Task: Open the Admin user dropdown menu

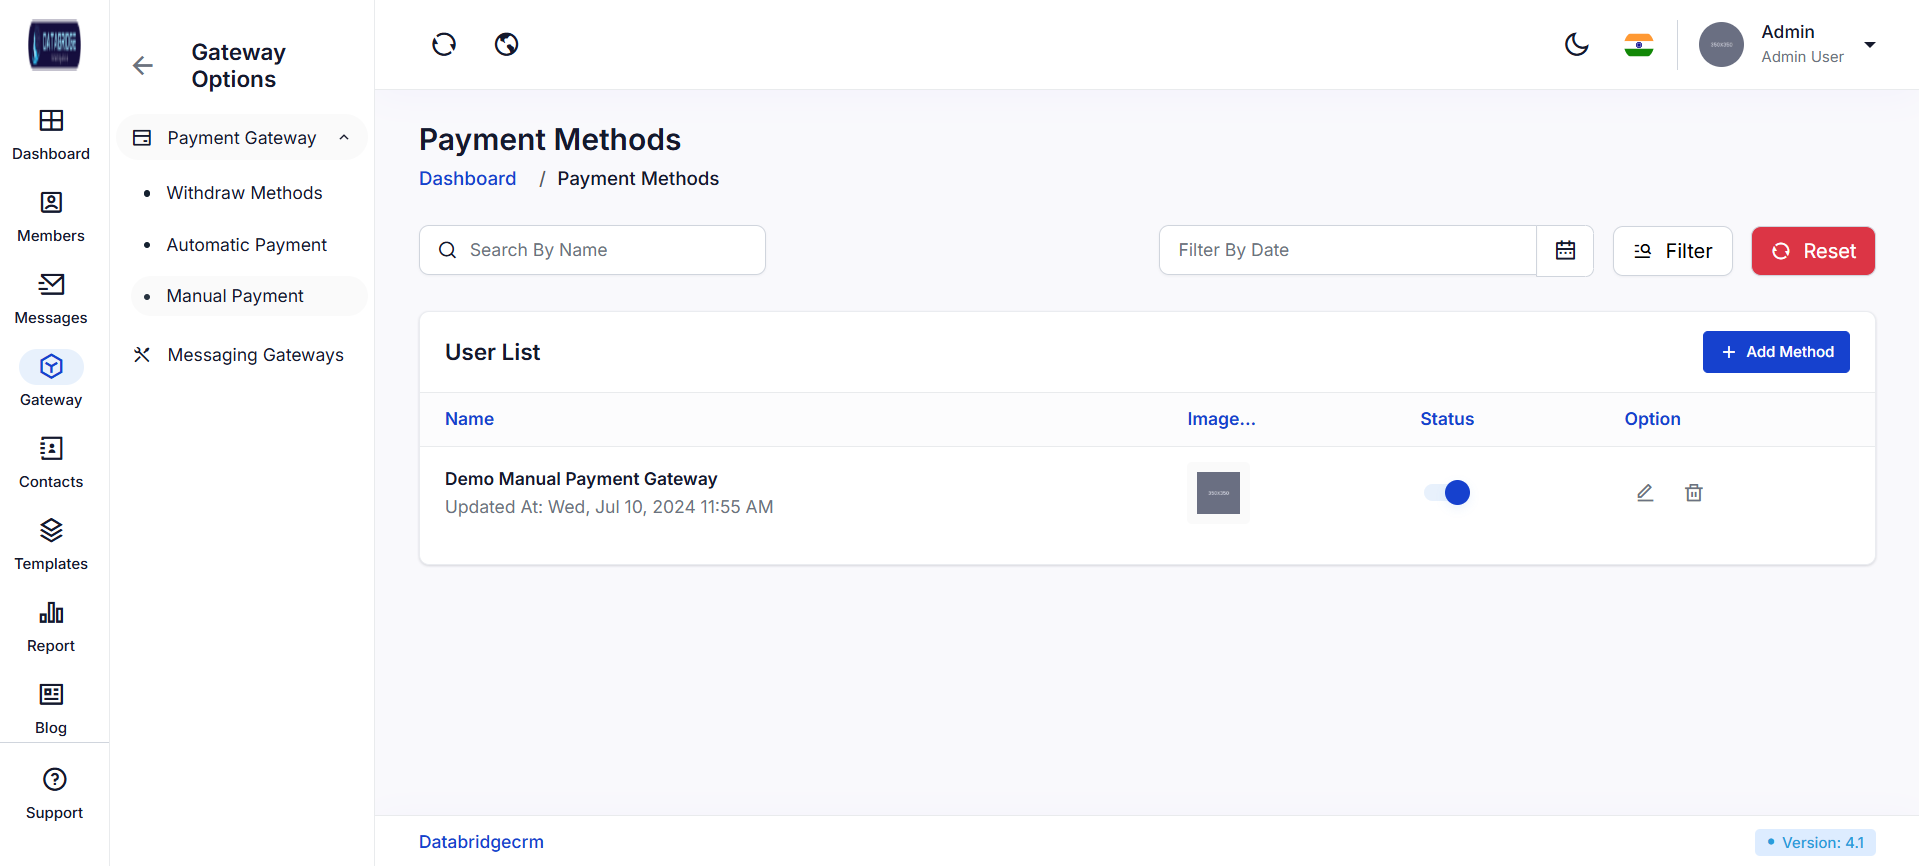Action: [x=1869, y=44]
